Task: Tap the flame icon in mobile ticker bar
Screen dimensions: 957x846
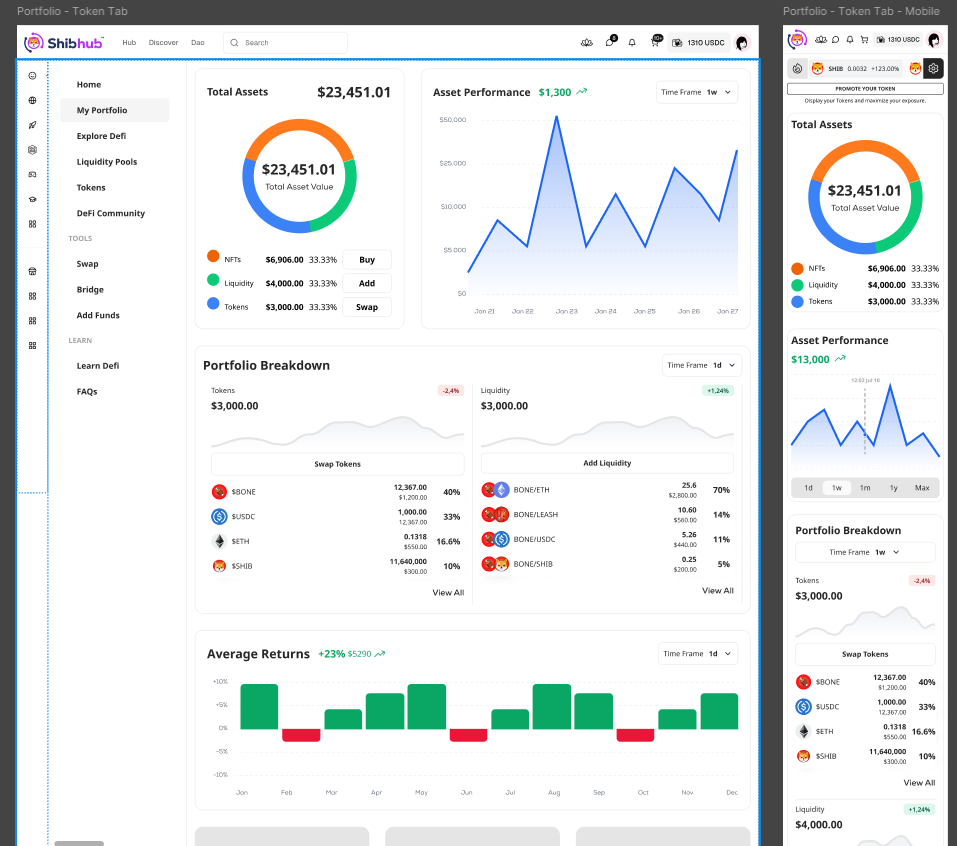Action: [x=797, y=68]
